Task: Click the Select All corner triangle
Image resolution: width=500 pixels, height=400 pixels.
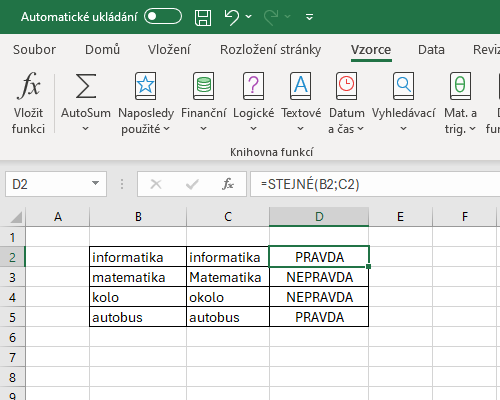Action: coord(16,217)
